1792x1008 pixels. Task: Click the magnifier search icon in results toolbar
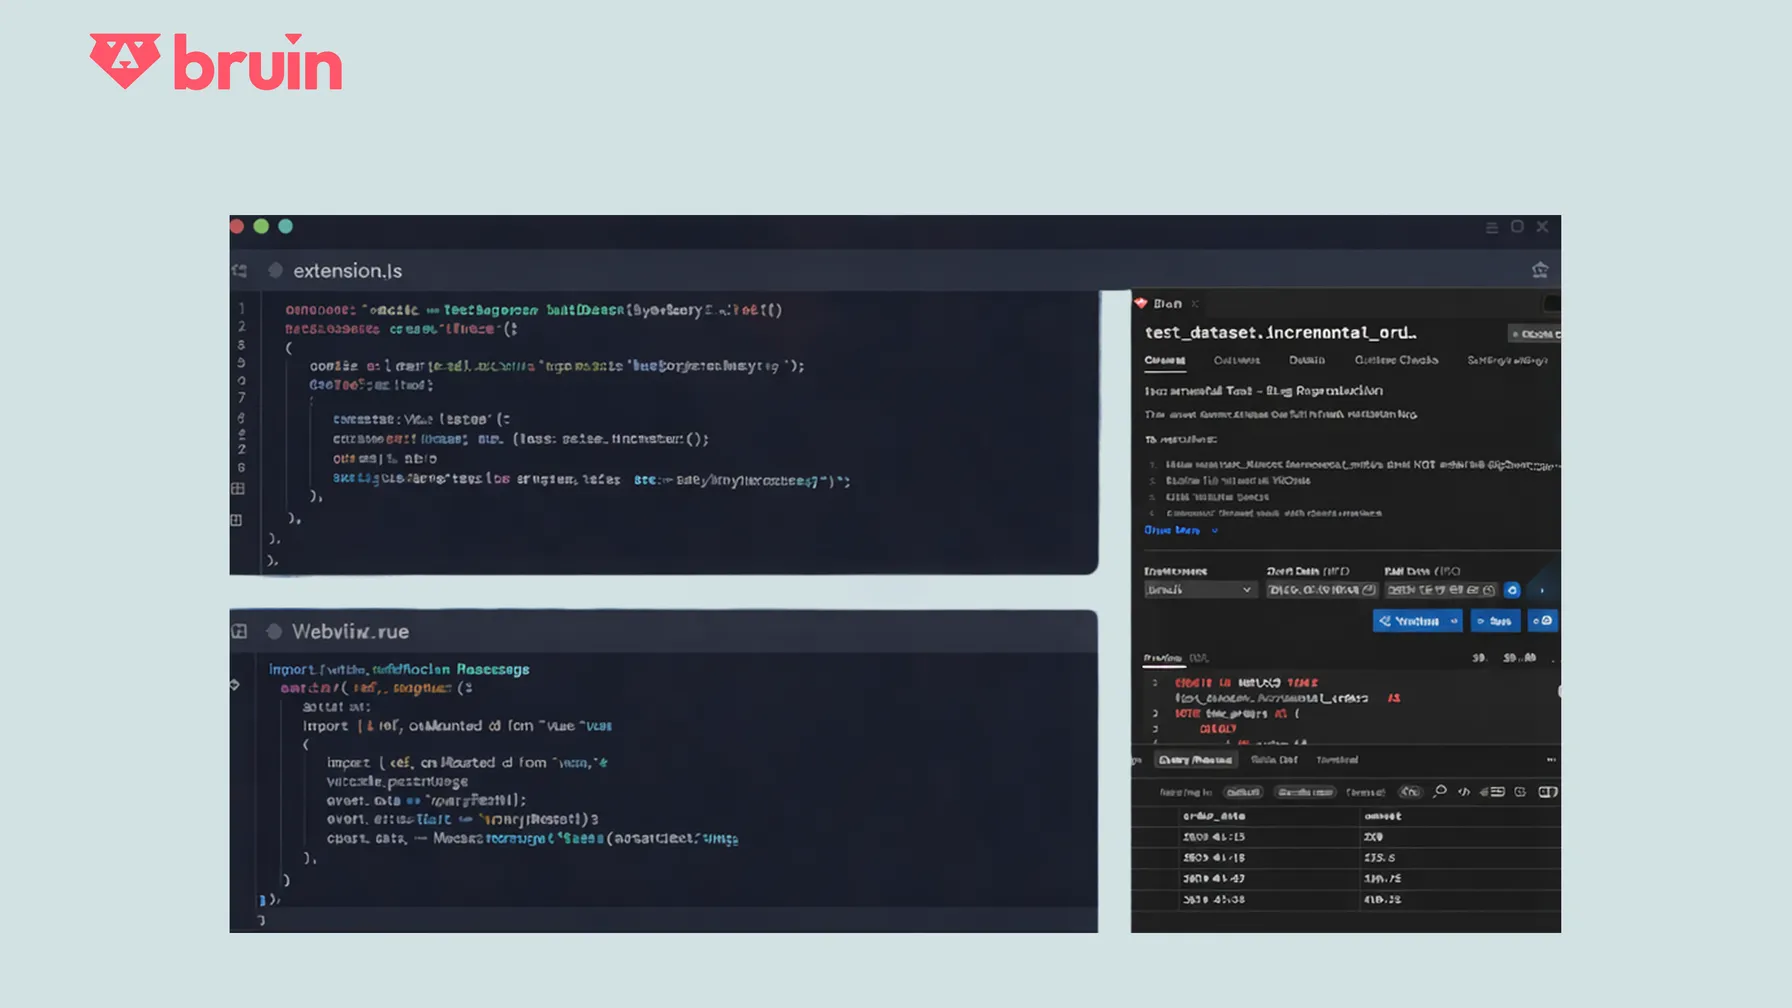[x=1439, y=792]
